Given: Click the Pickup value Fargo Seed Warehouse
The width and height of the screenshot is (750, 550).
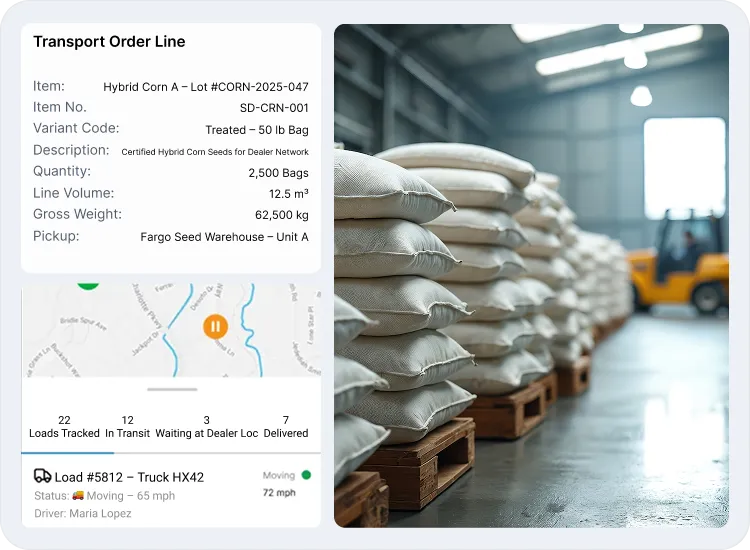Looking at the screenshot, I should click(x=224, y=237).
